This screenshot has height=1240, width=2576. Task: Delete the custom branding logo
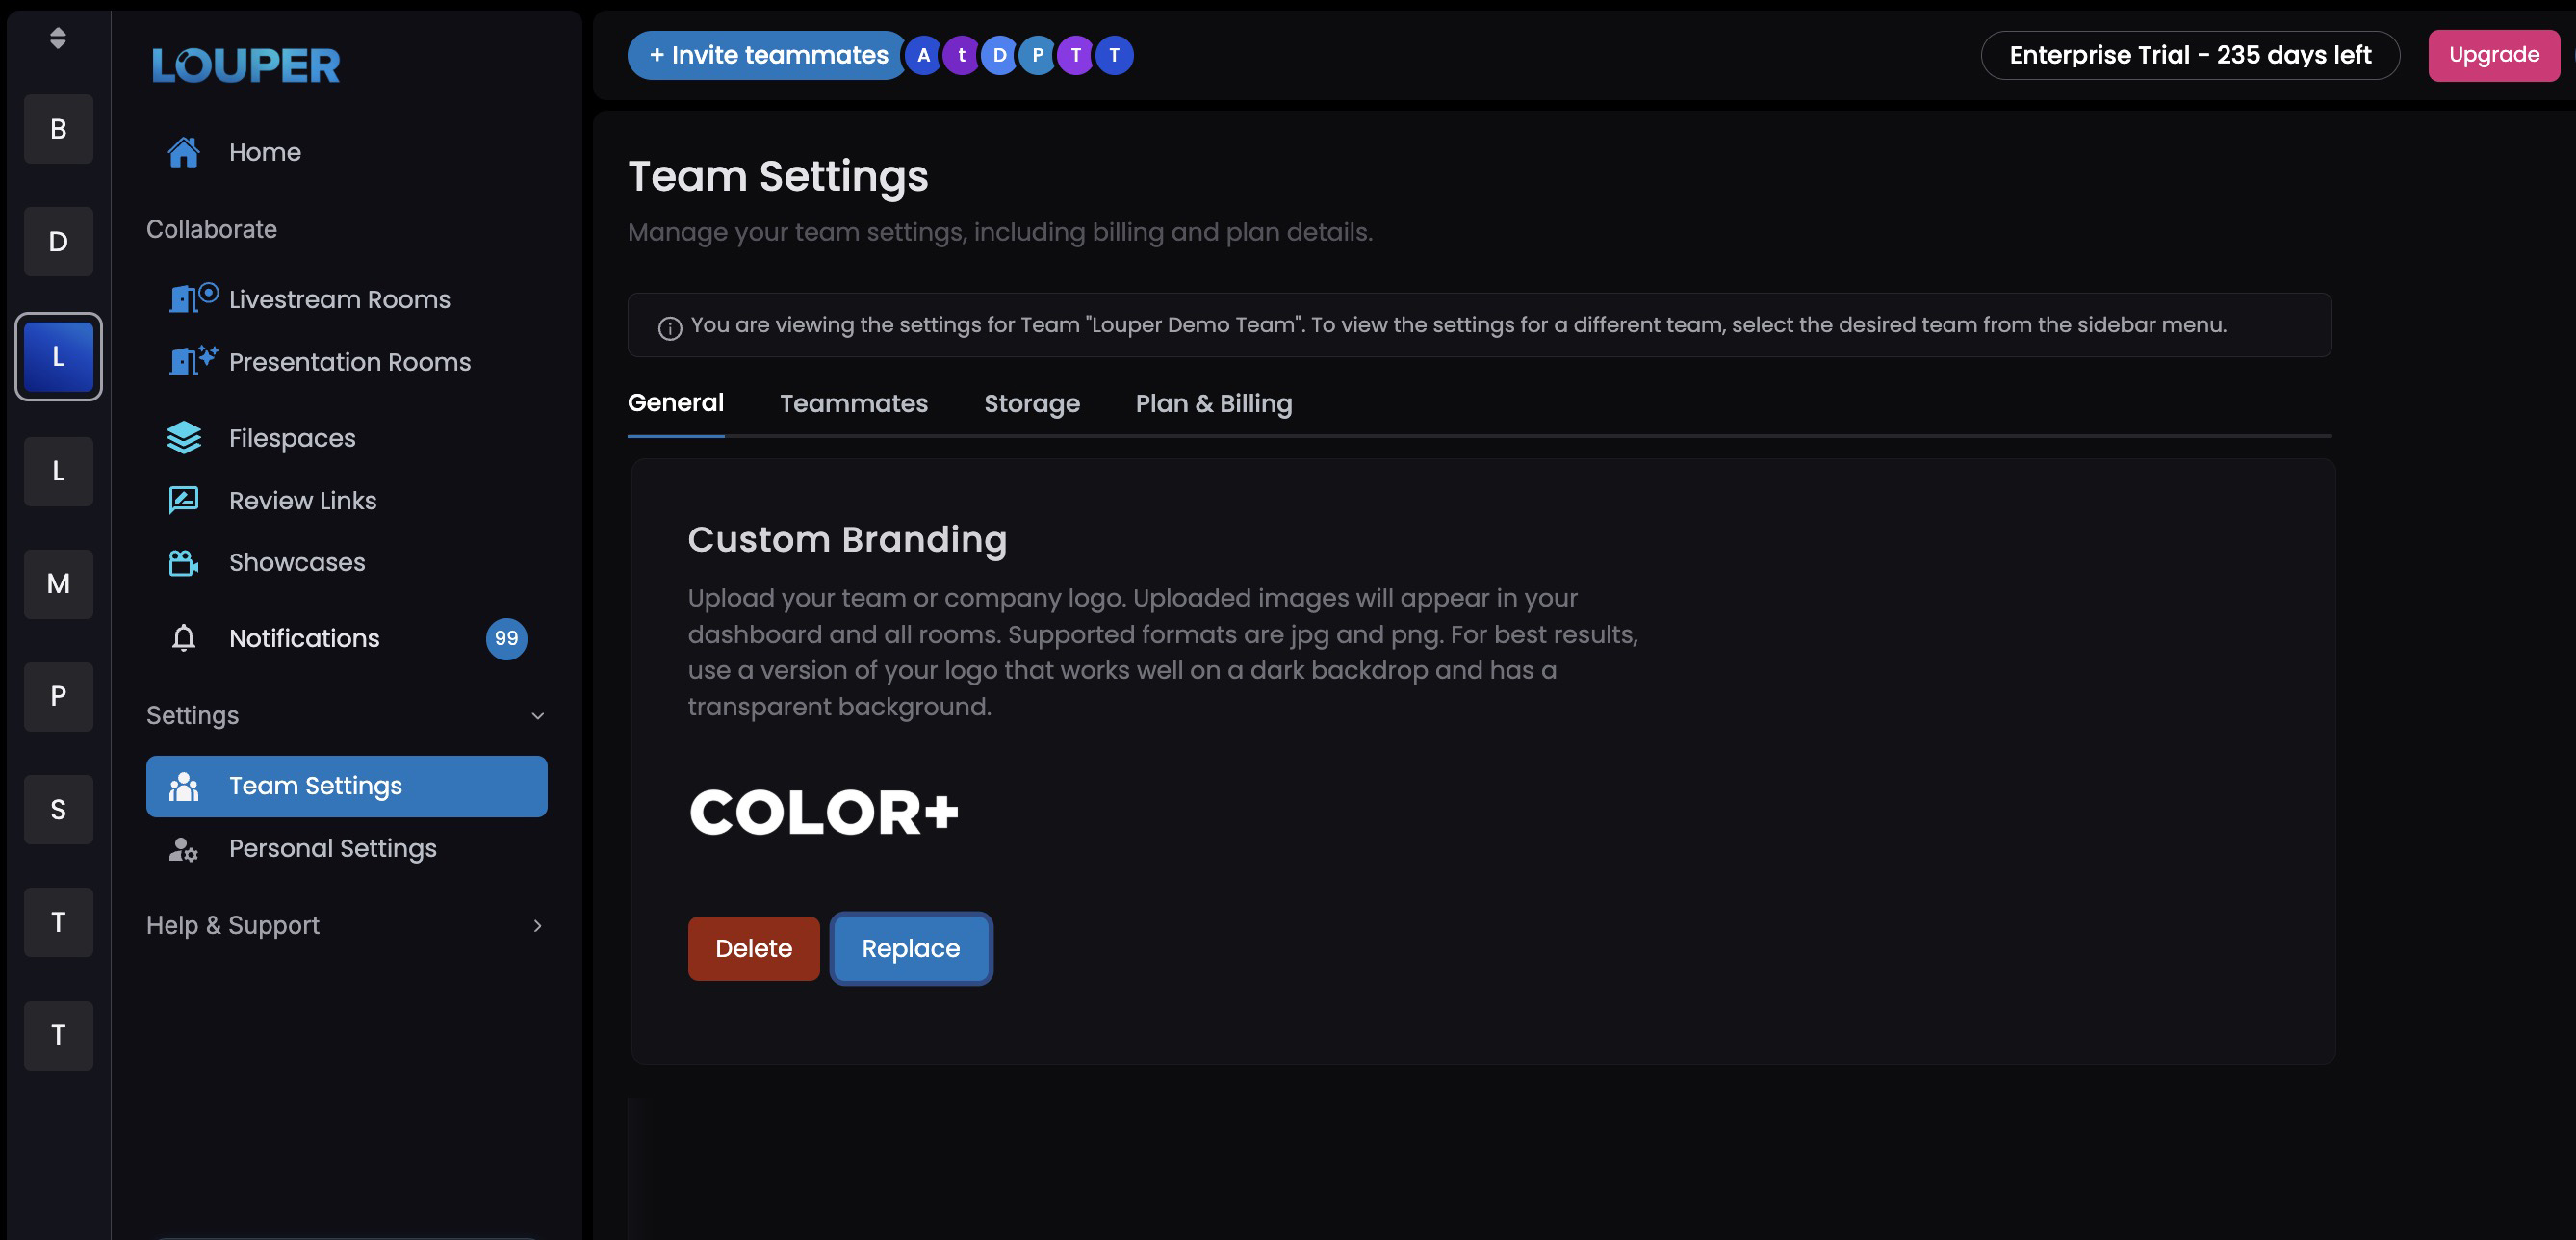click(x=754, y=948)
